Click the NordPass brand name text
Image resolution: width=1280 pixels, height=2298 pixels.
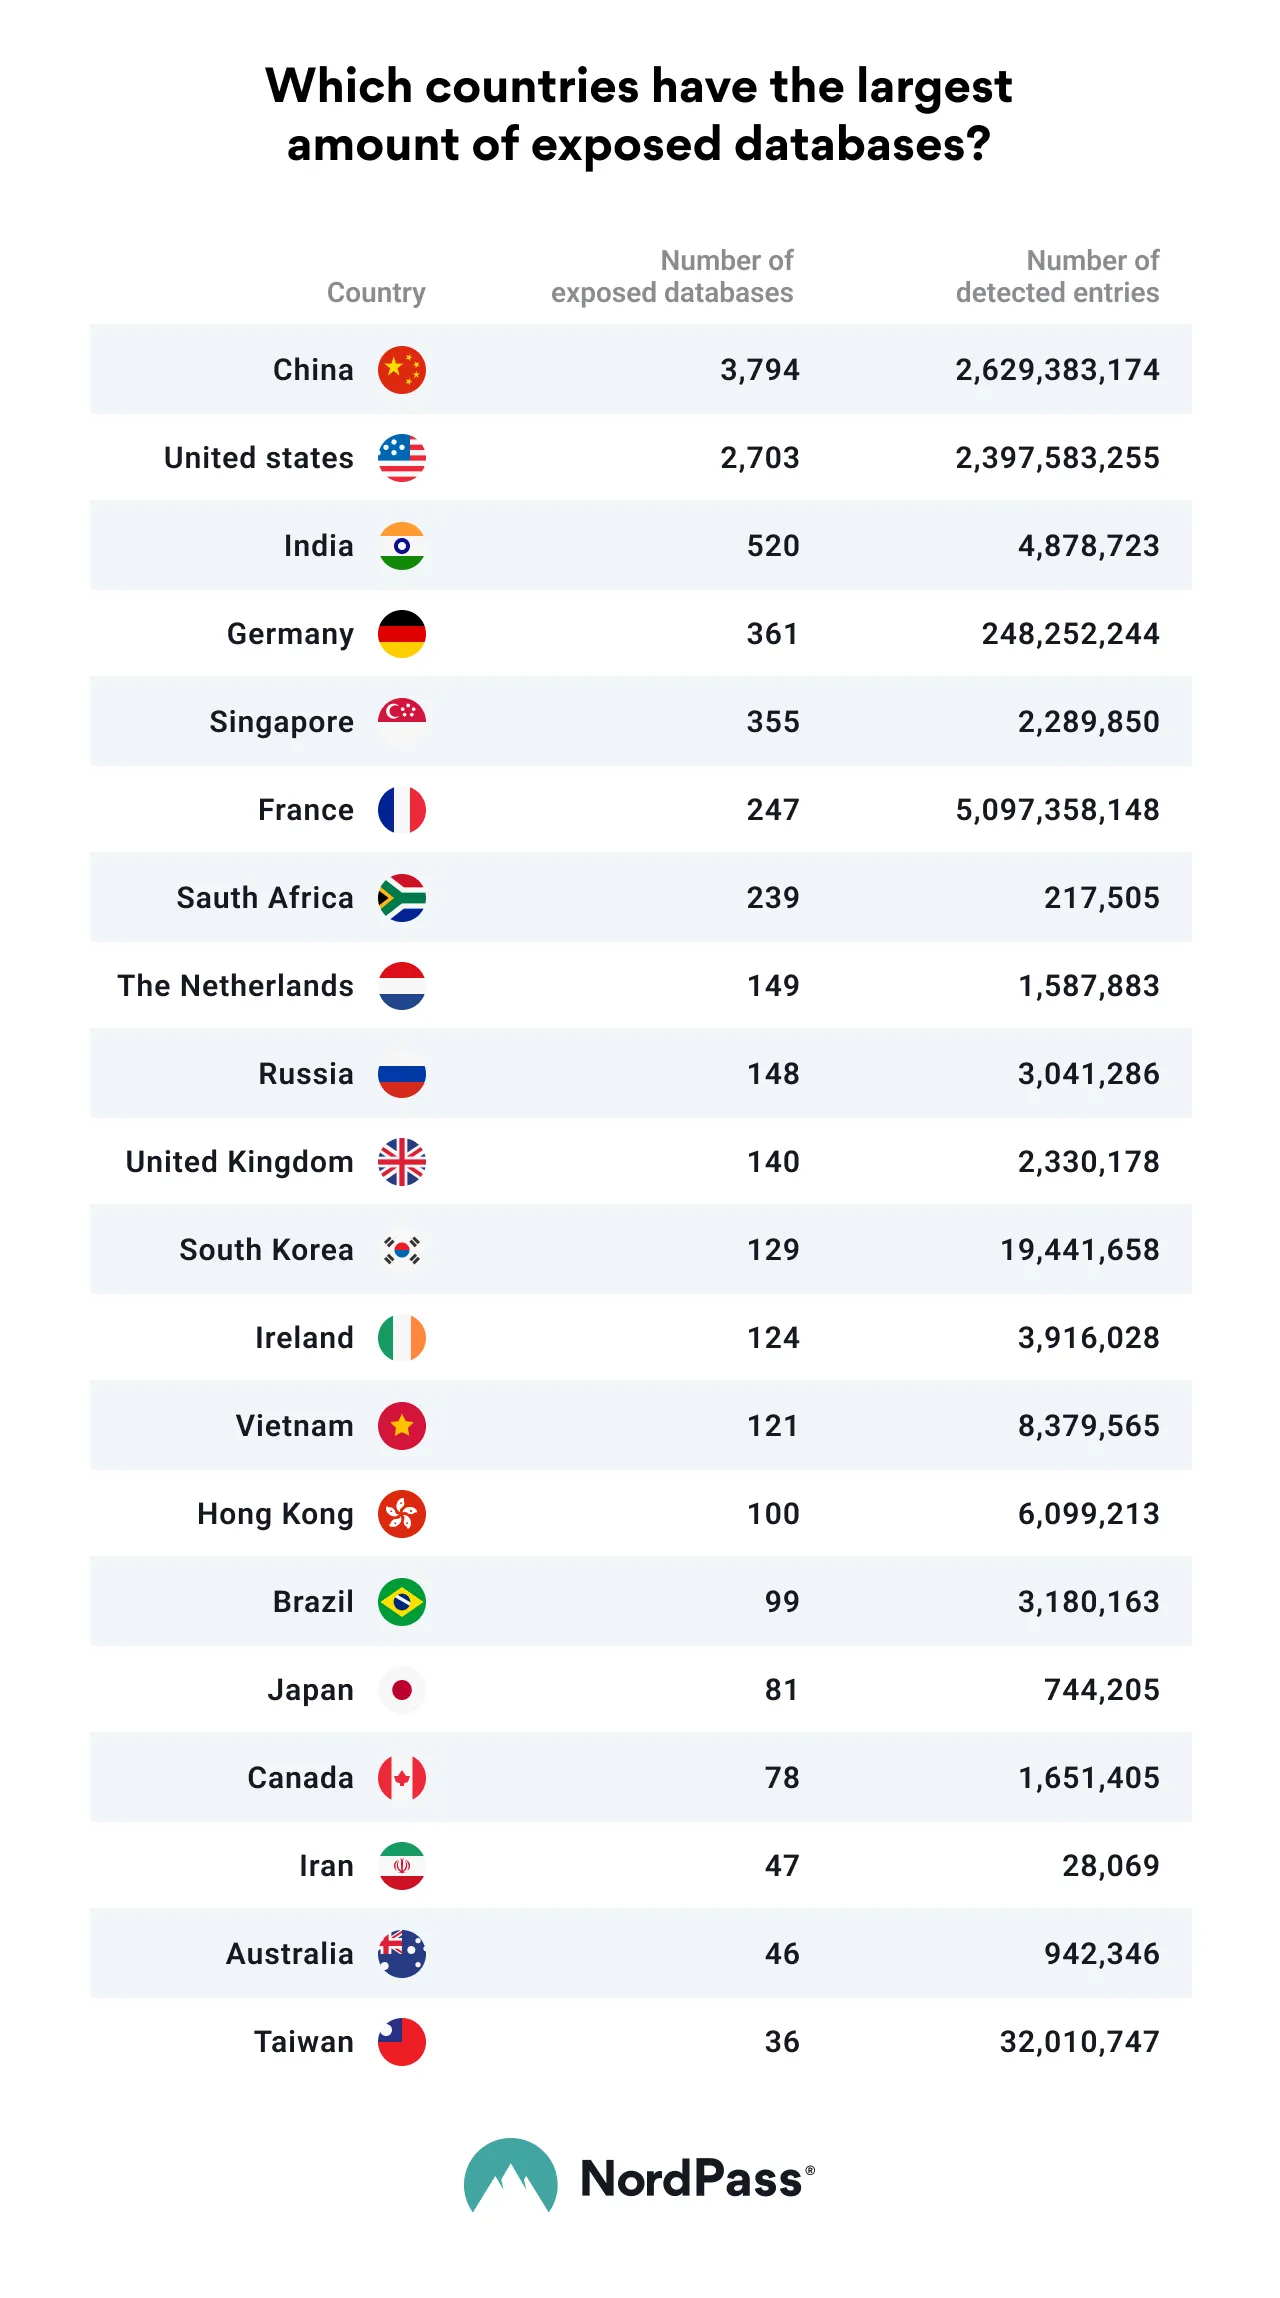pos(692,2179)
